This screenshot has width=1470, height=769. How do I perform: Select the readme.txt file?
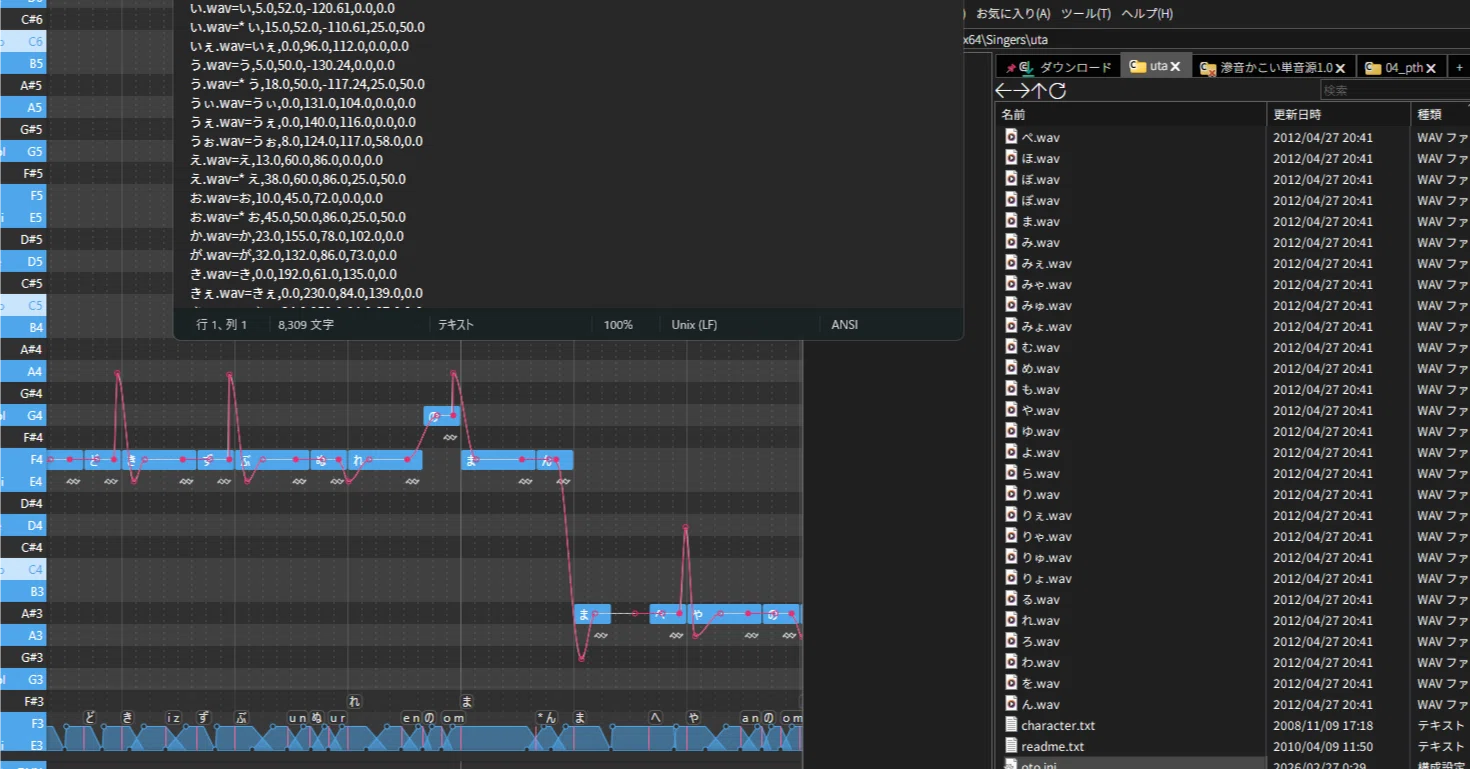[x=1052, y=746]
